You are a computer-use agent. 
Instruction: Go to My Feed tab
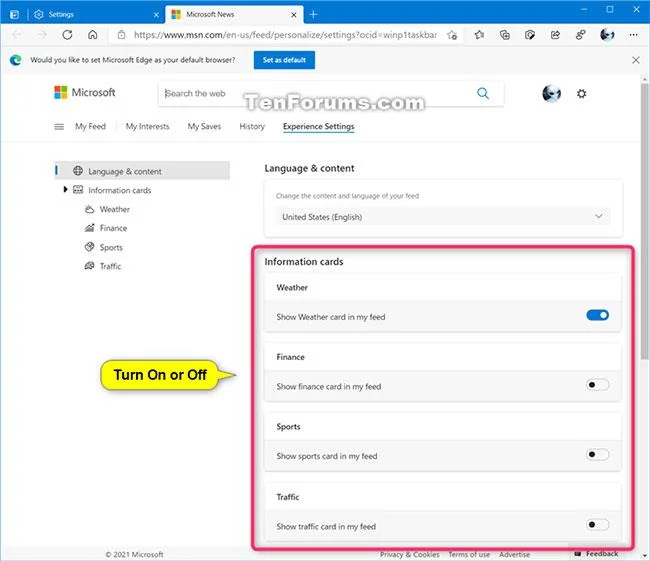point(90,126)
